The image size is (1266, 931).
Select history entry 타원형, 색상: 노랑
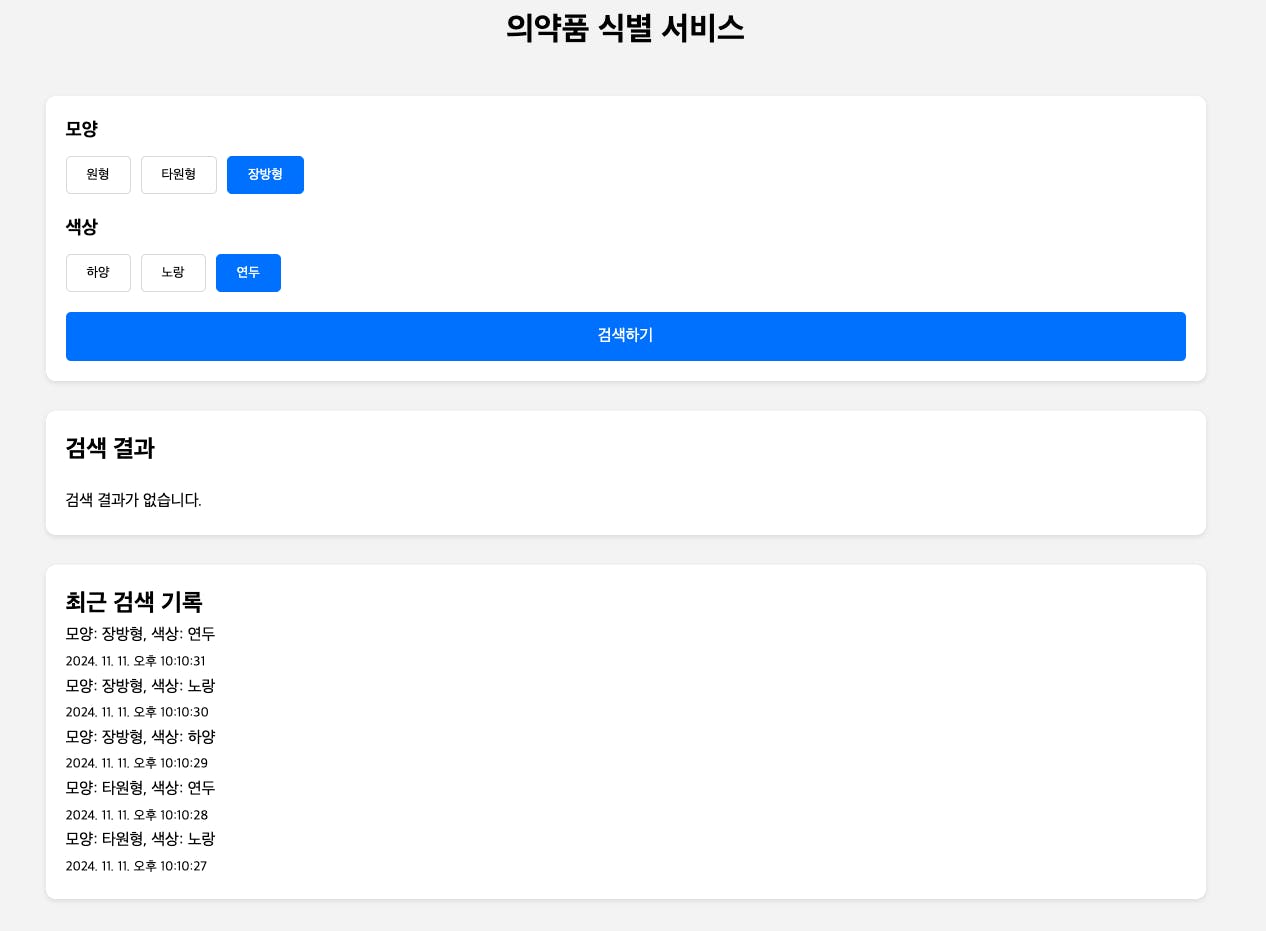[141, 839]
